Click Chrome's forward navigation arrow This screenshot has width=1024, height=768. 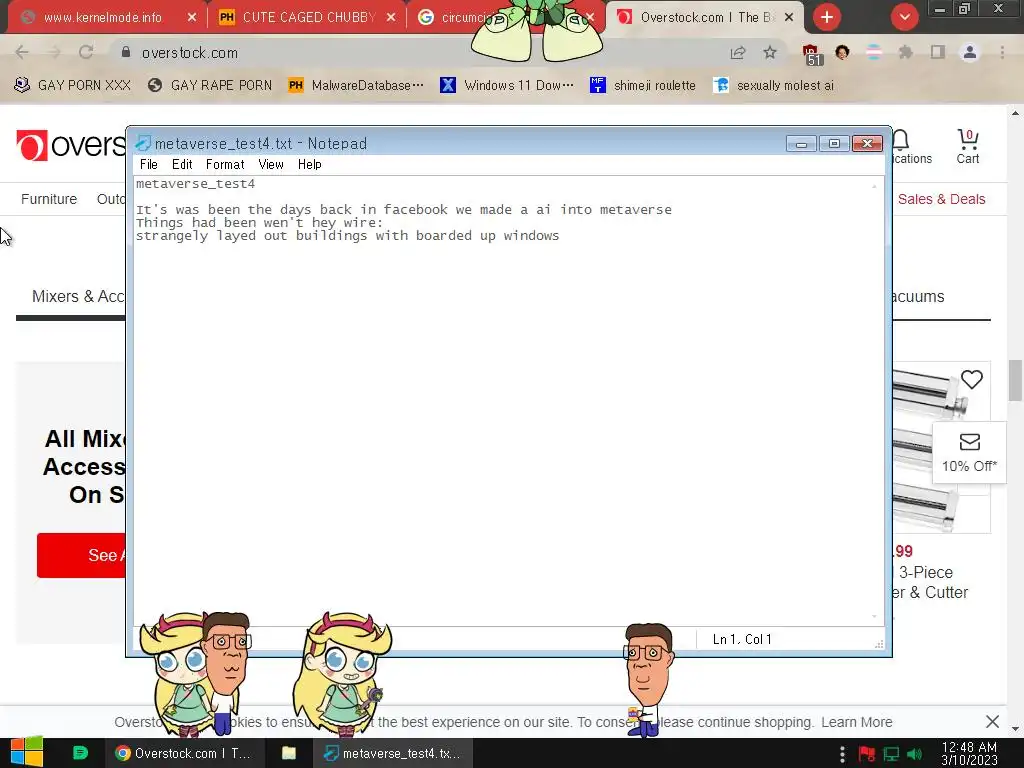(x=54, y=52)
